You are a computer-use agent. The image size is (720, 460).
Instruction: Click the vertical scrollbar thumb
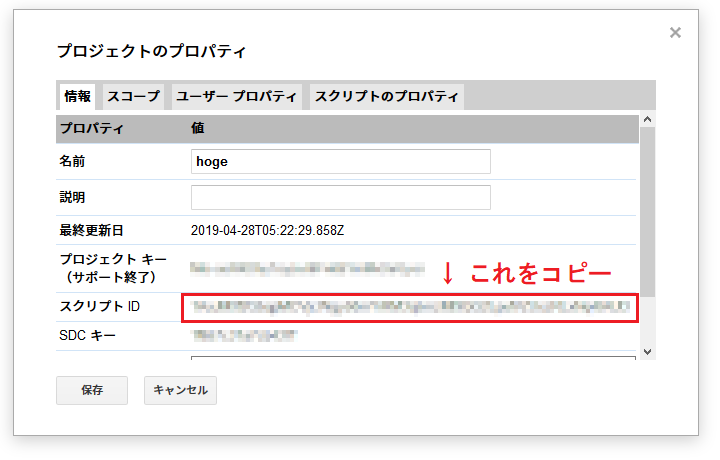647,212
